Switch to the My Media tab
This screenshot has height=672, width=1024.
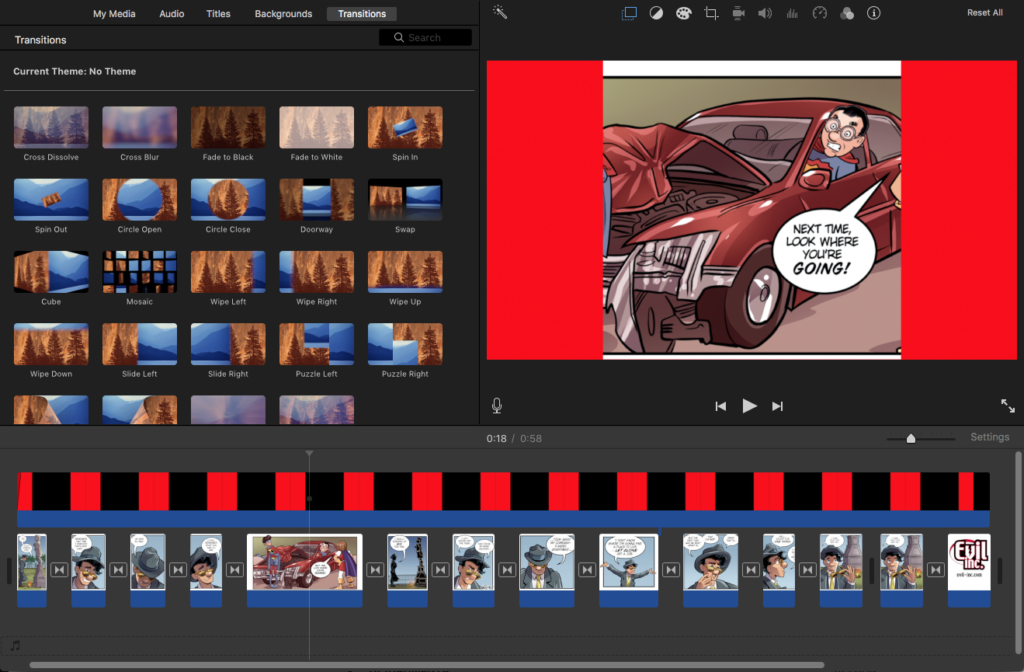(113, 14)
